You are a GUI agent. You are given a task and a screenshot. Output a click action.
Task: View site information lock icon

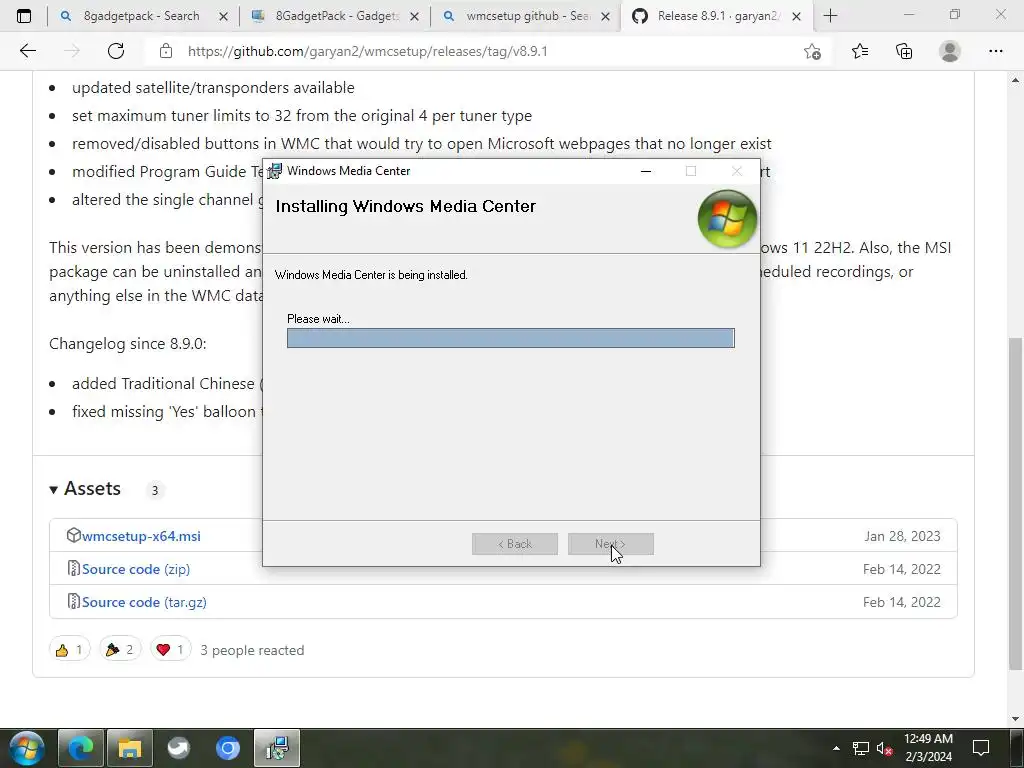coord(166,51)
